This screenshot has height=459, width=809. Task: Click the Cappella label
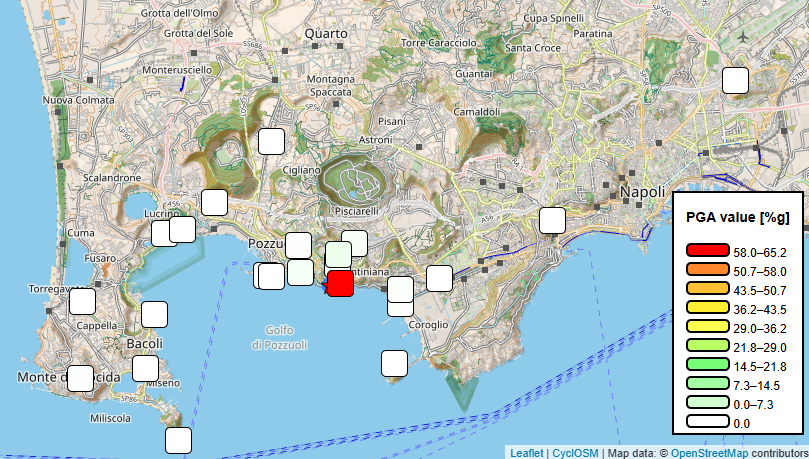coord(96,325)
